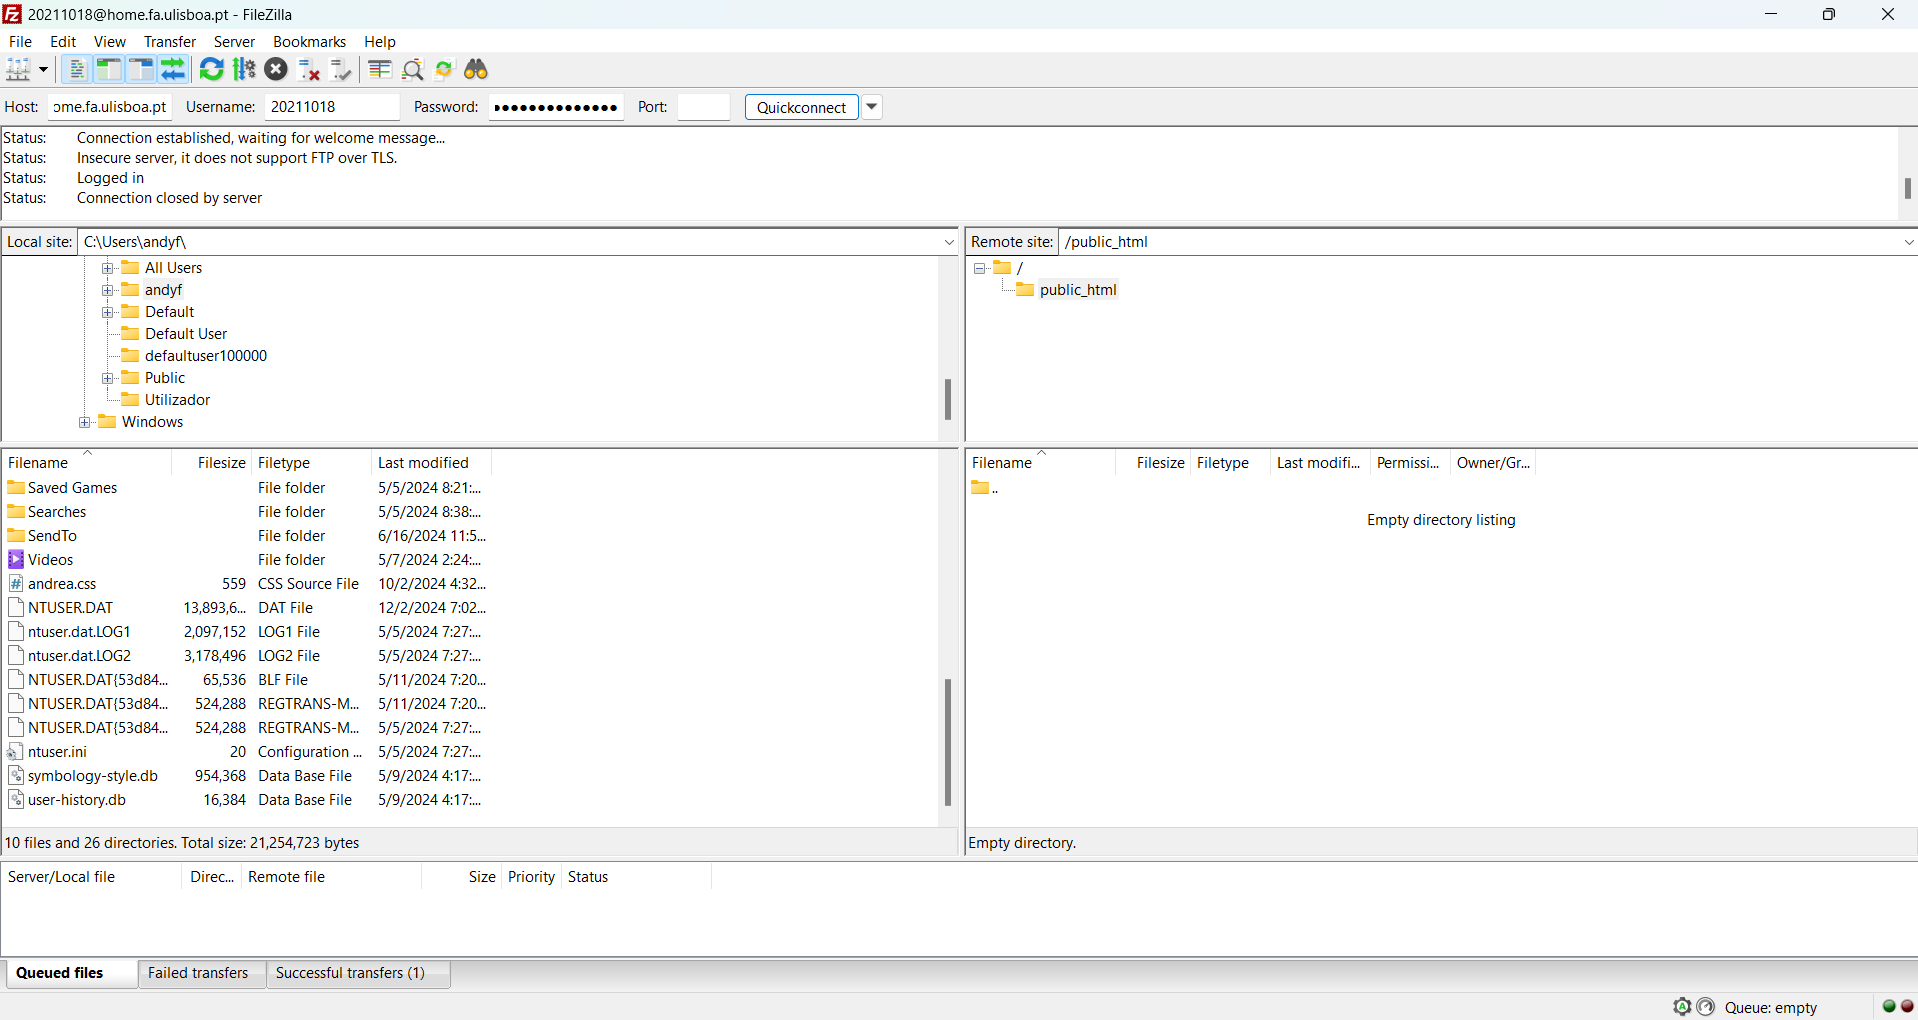
Task: Open directory listing filters dialog
Action: (x=380, y=69)
